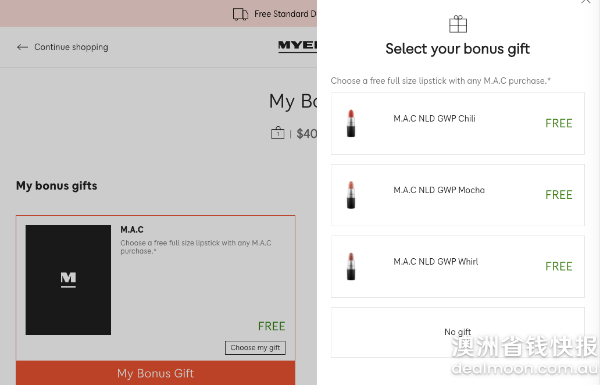Choose the No gift option
Screen dimensions: 600x385
pyautogui.click(x=458, y=332)
